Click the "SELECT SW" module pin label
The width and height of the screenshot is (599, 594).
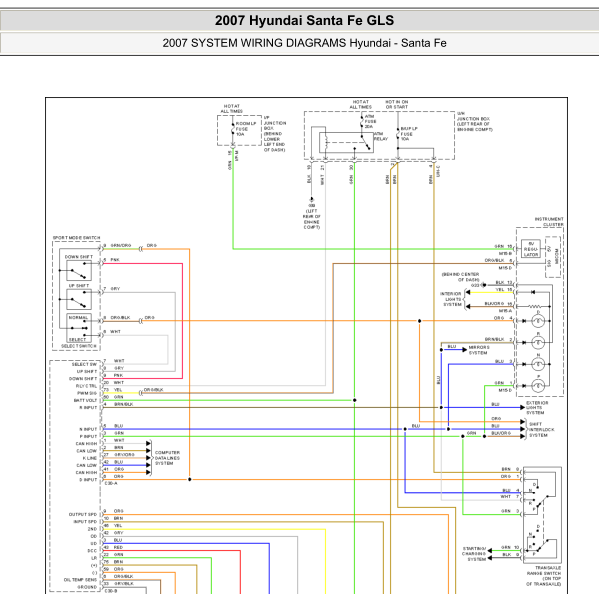[x=84, y=364]
